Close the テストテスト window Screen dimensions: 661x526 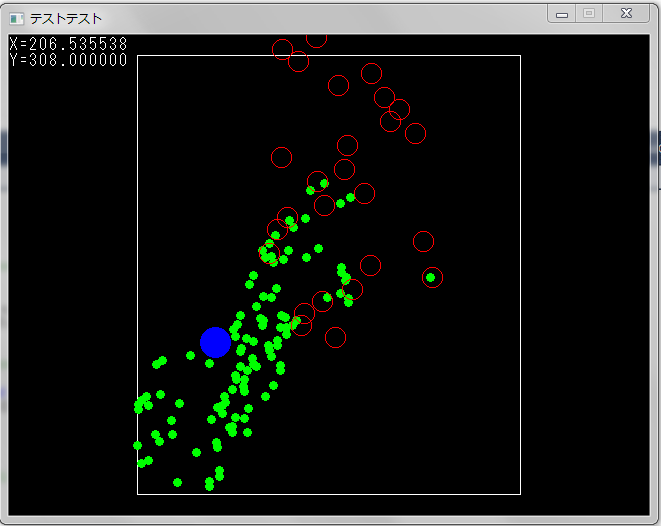[626, 14]
